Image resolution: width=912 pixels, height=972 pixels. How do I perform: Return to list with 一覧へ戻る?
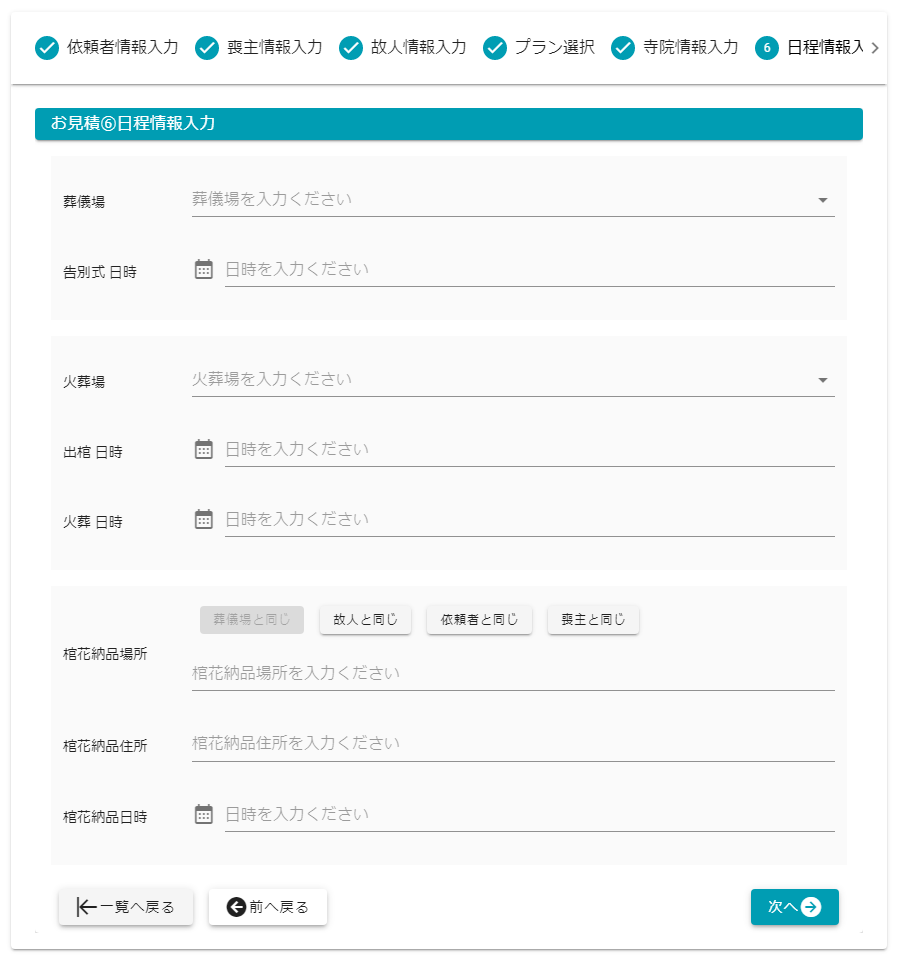click(126, 907)
